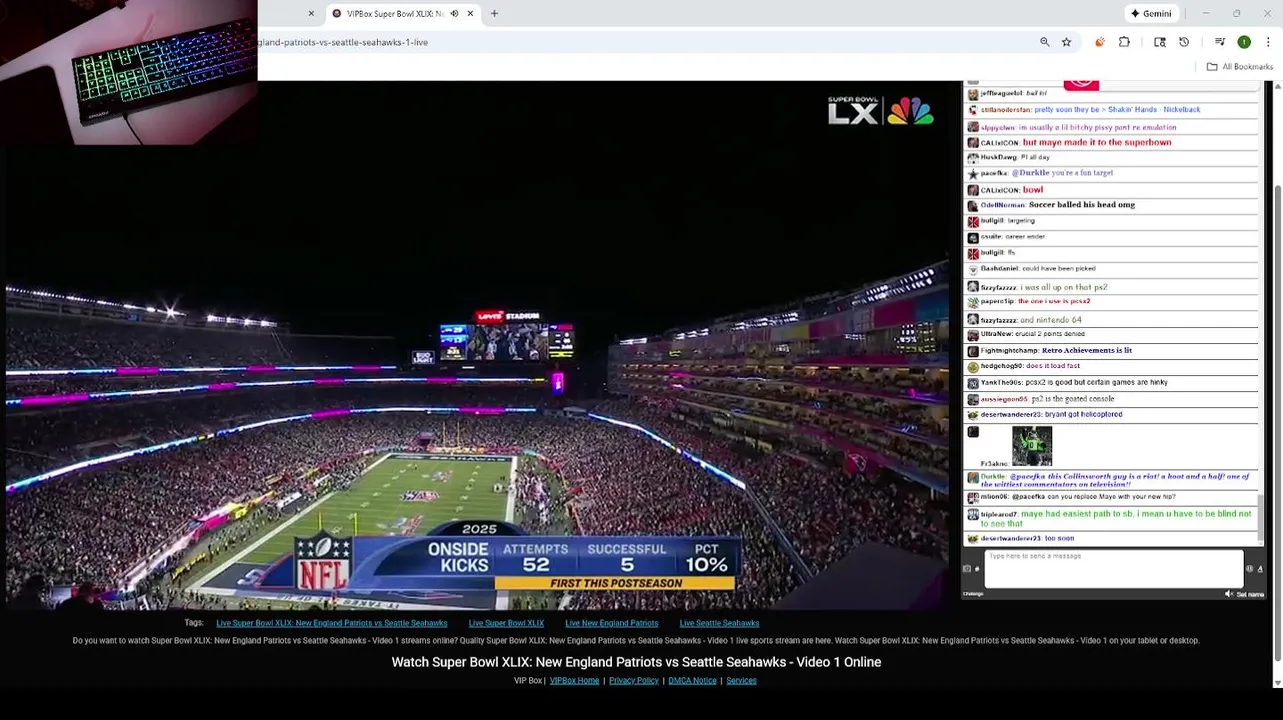Bookmark this page with the star icon
The height and width of the screenshot is (720, 1283).
1067,42
